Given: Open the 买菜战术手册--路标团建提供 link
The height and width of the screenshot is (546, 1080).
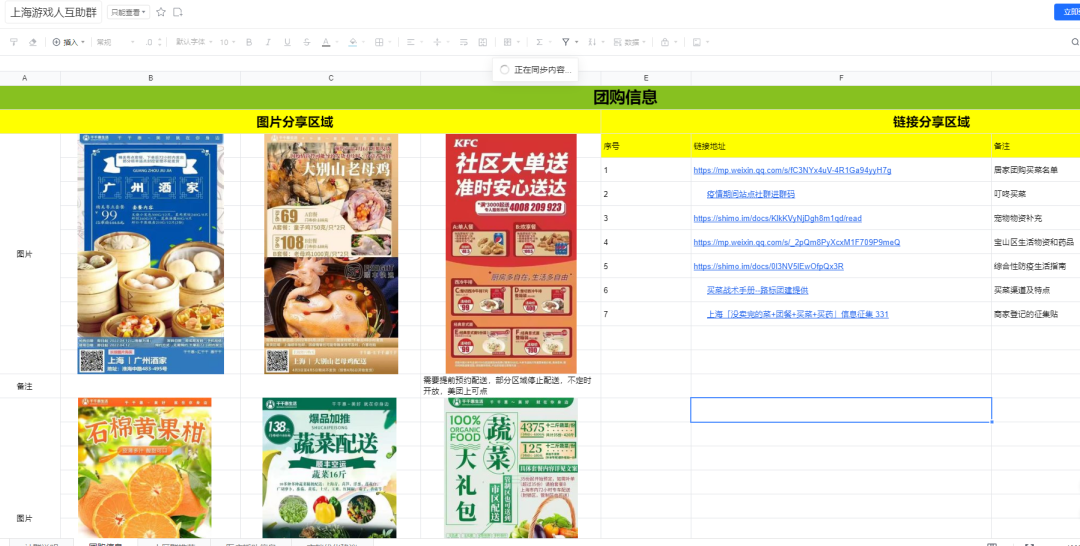Looking at the screenshot, I should coord(758,291).
